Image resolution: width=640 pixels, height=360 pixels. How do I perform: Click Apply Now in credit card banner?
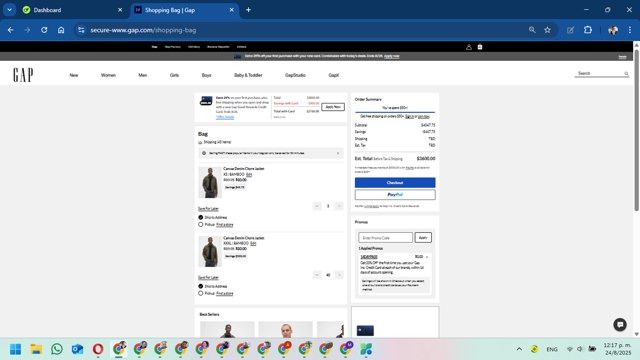[x=333, y=107]
